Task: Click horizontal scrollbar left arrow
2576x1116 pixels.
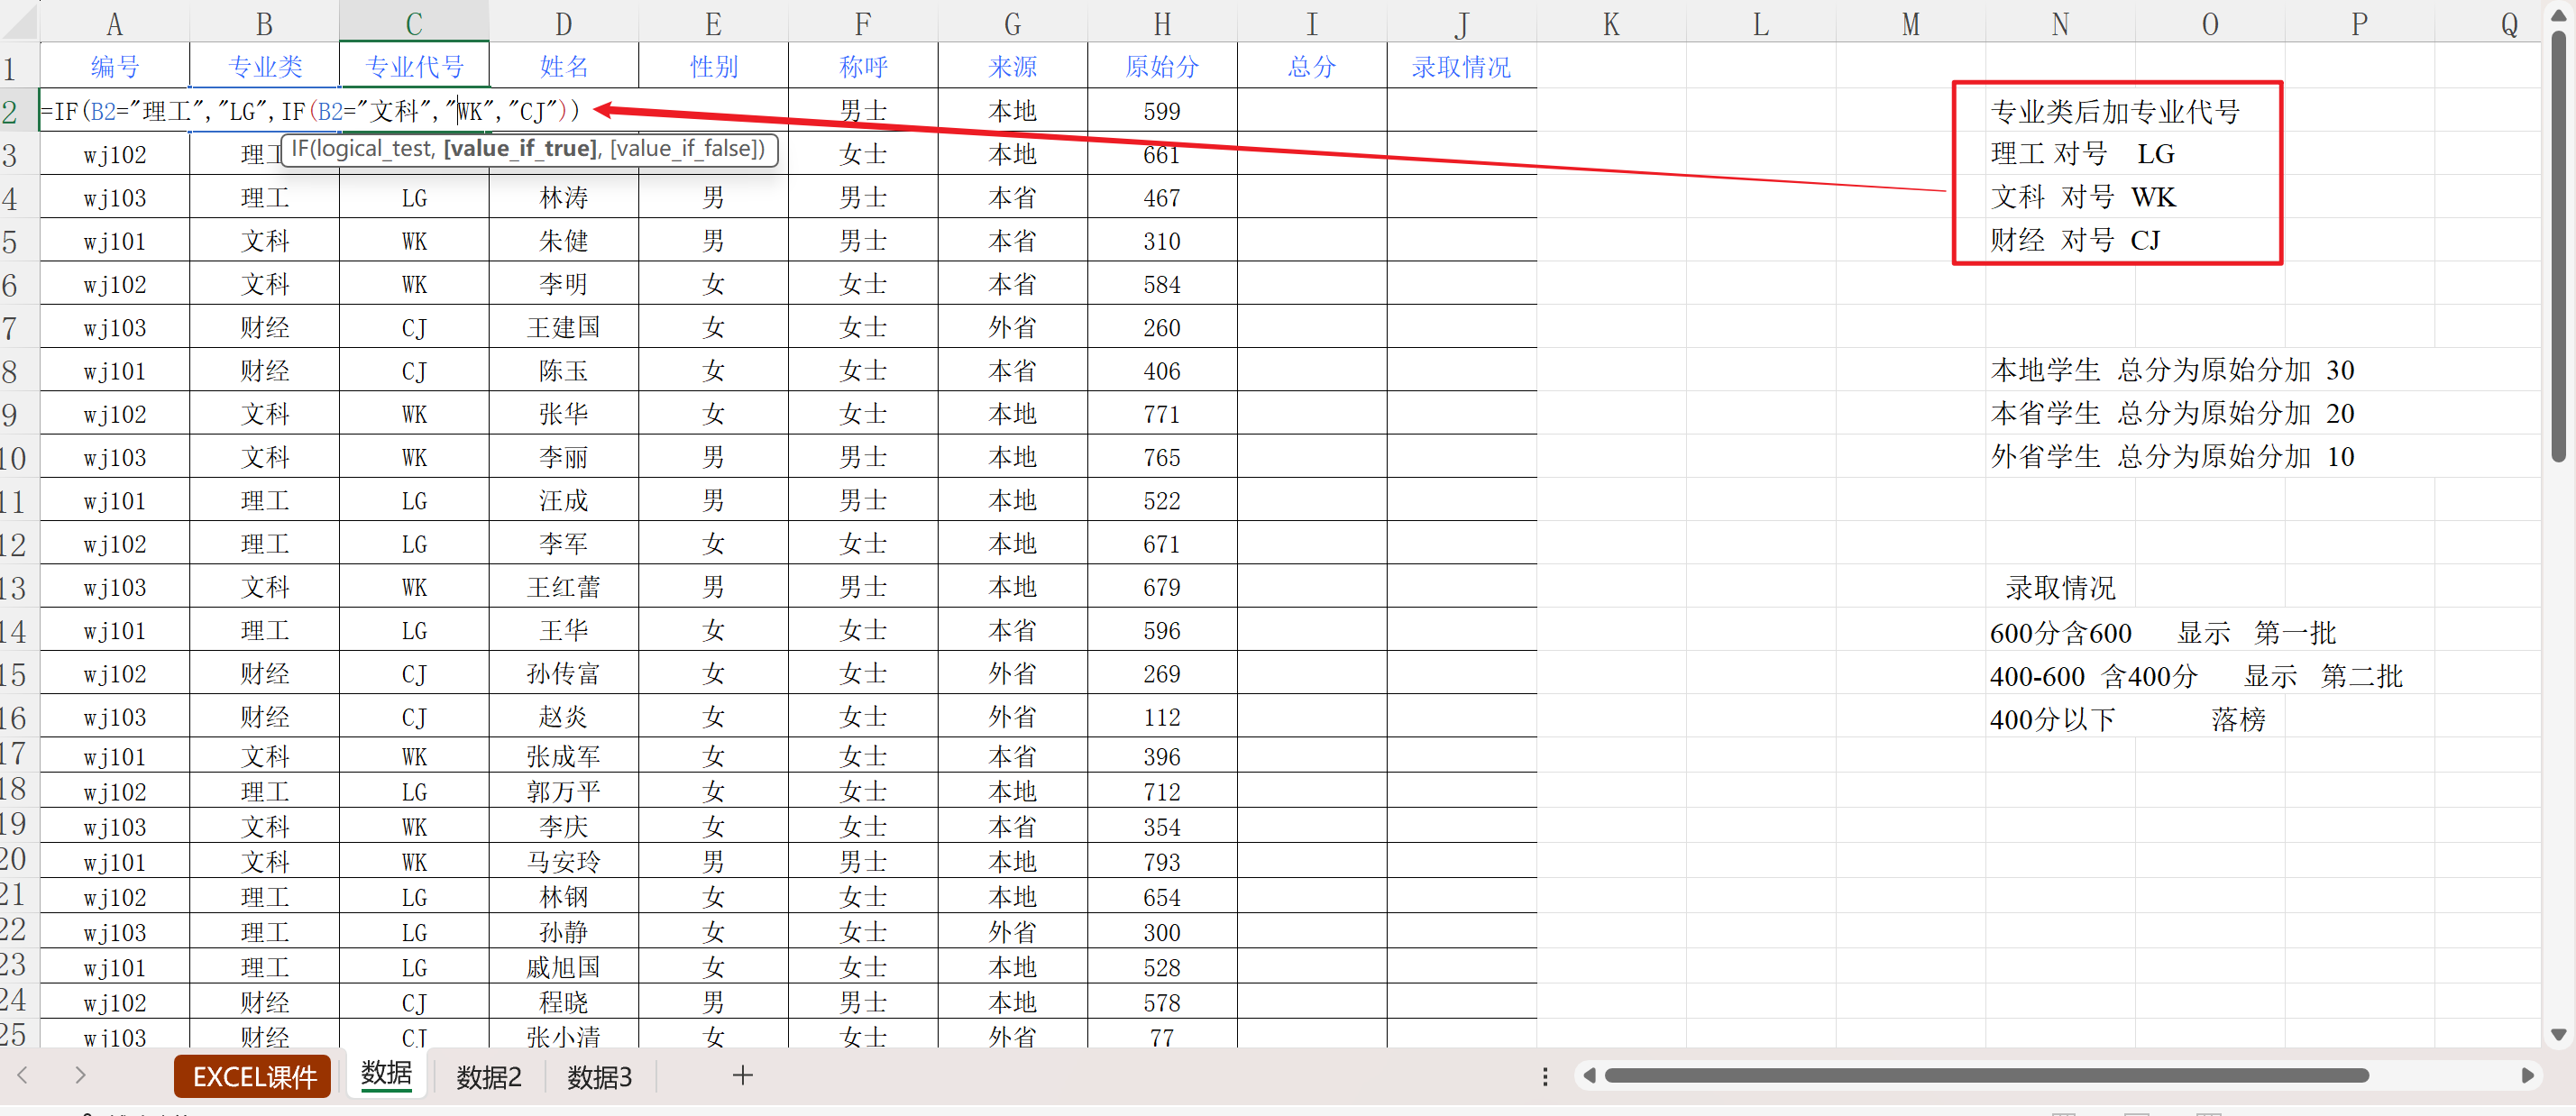Action: (x=1588, y=1076)
